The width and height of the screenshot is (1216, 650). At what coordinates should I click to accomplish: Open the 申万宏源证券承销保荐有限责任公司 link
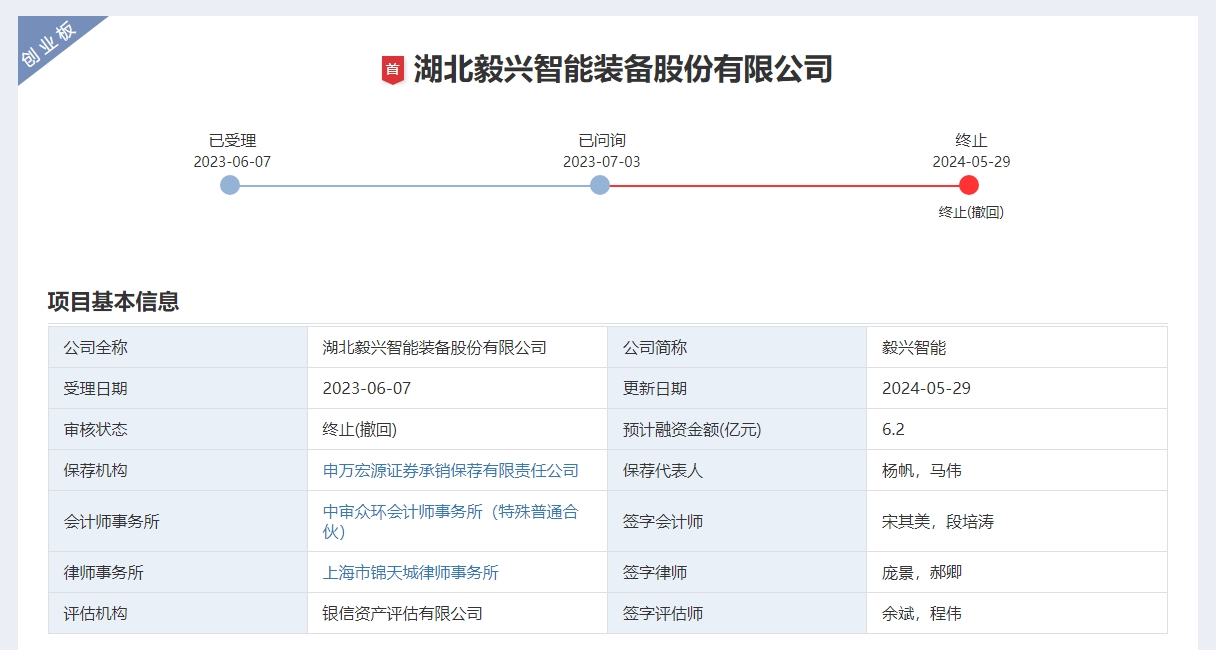(x=451, y=470)
